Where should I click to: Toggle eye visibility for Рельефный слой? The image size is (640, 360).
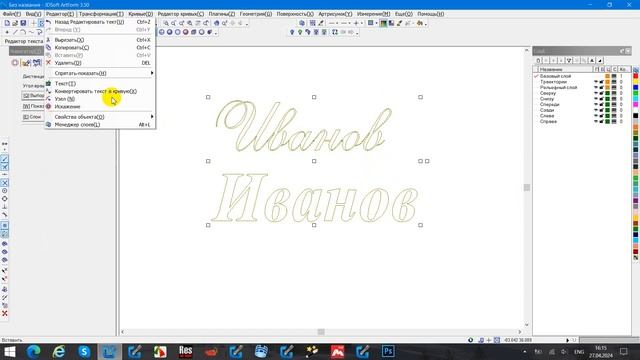(x=596, y=88)
